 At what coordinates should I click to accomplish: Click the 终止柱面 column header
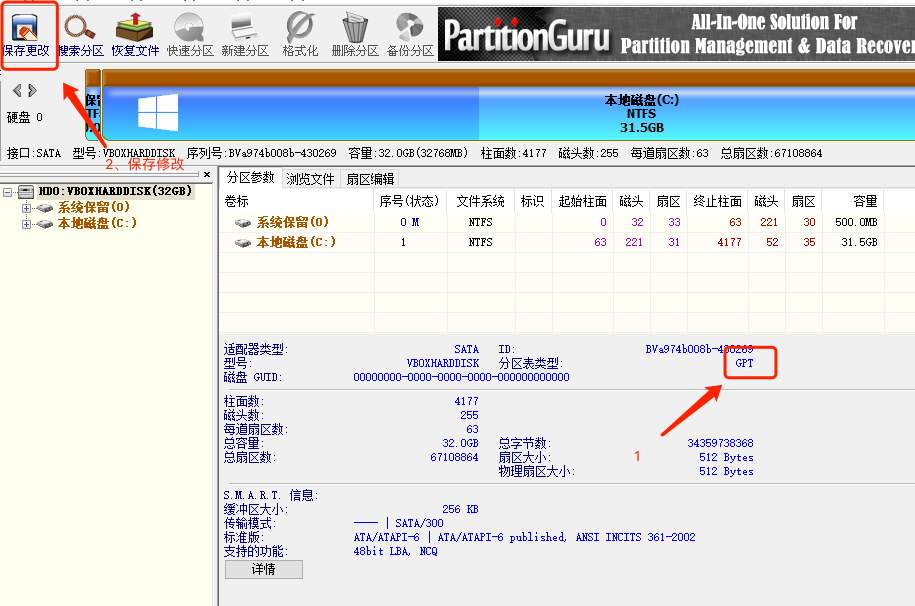click(x=717, y=201)
